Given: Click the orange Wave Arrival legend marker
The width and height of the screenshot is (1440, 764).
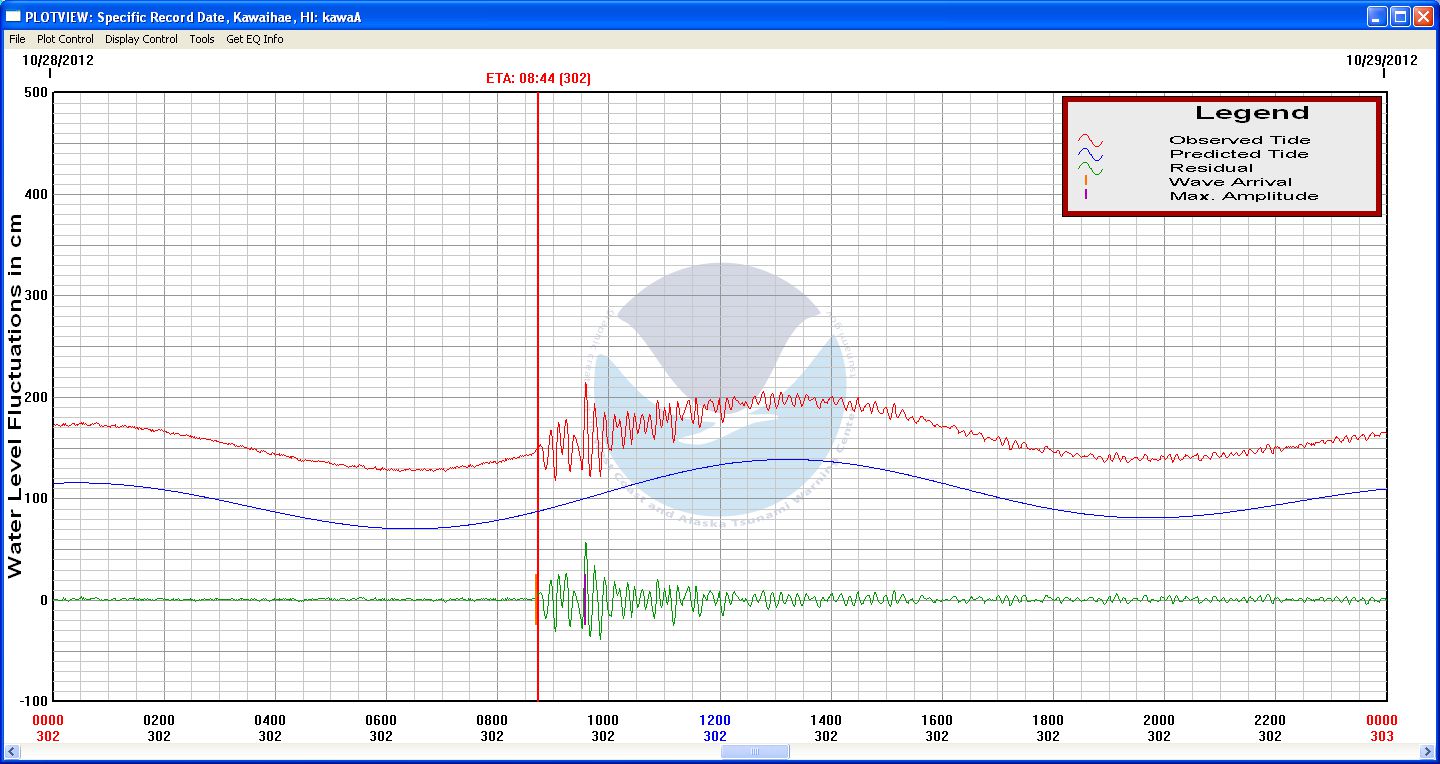Looking at the screenshot, I should (x=1086, y=181).
